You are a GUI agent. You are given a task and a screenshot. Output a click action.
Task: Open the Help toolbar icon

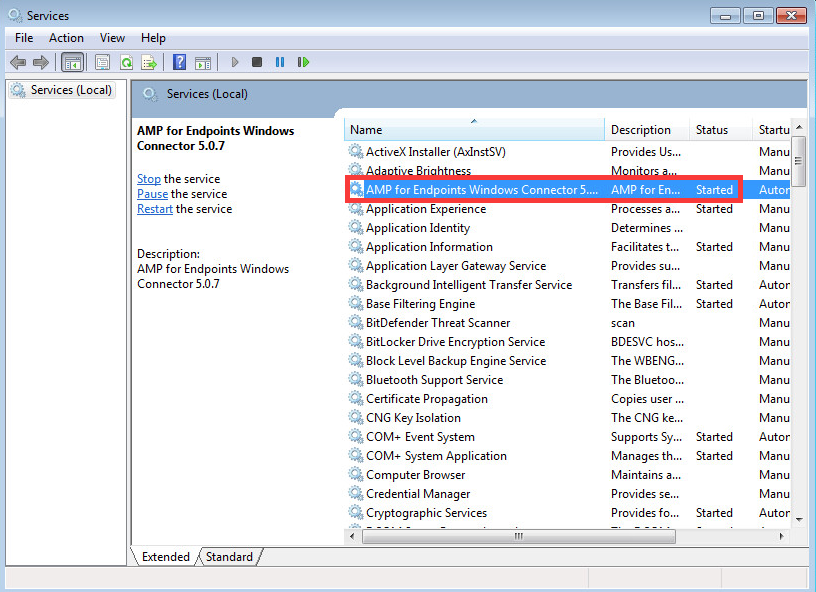[x=180, y=62]
